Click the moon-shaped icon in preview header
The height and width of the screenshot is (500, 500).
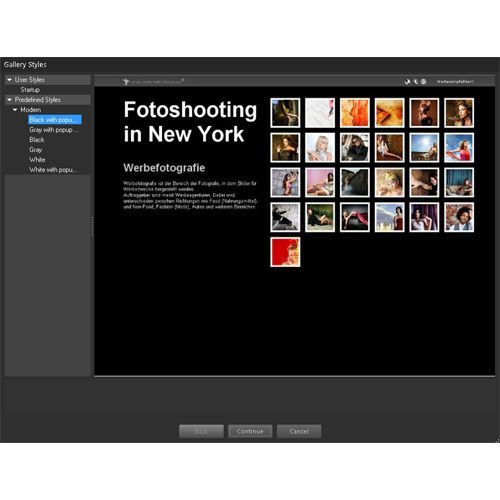416,82
